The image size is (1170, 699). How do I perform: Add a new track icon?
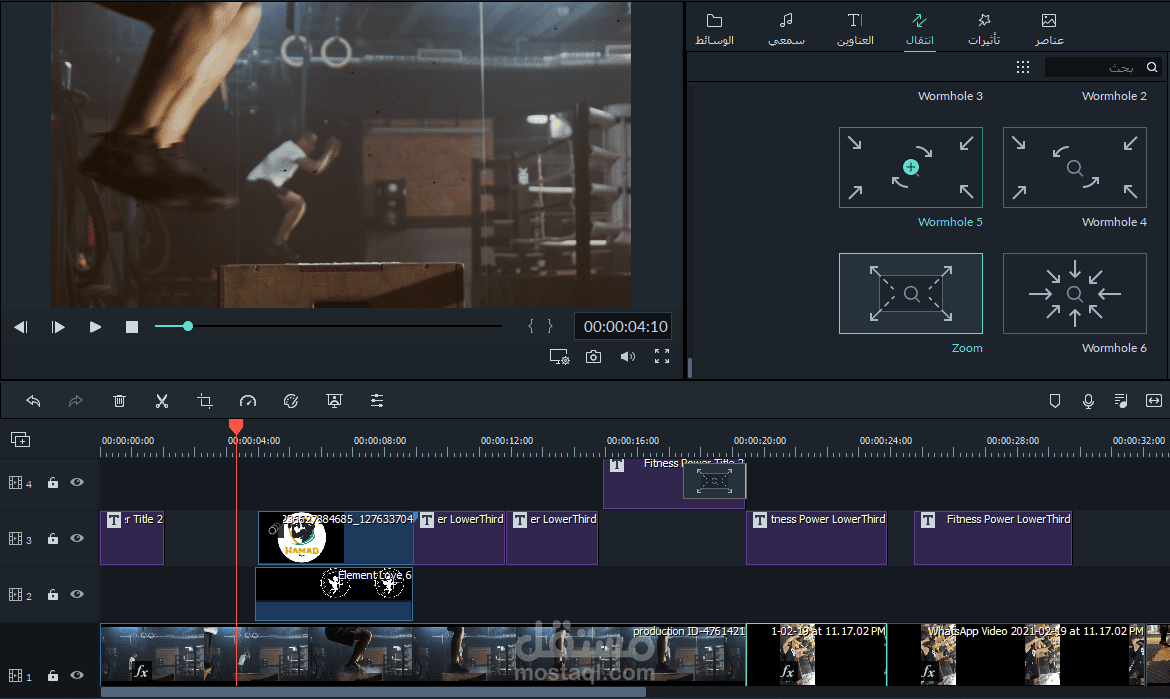point(20,439)
